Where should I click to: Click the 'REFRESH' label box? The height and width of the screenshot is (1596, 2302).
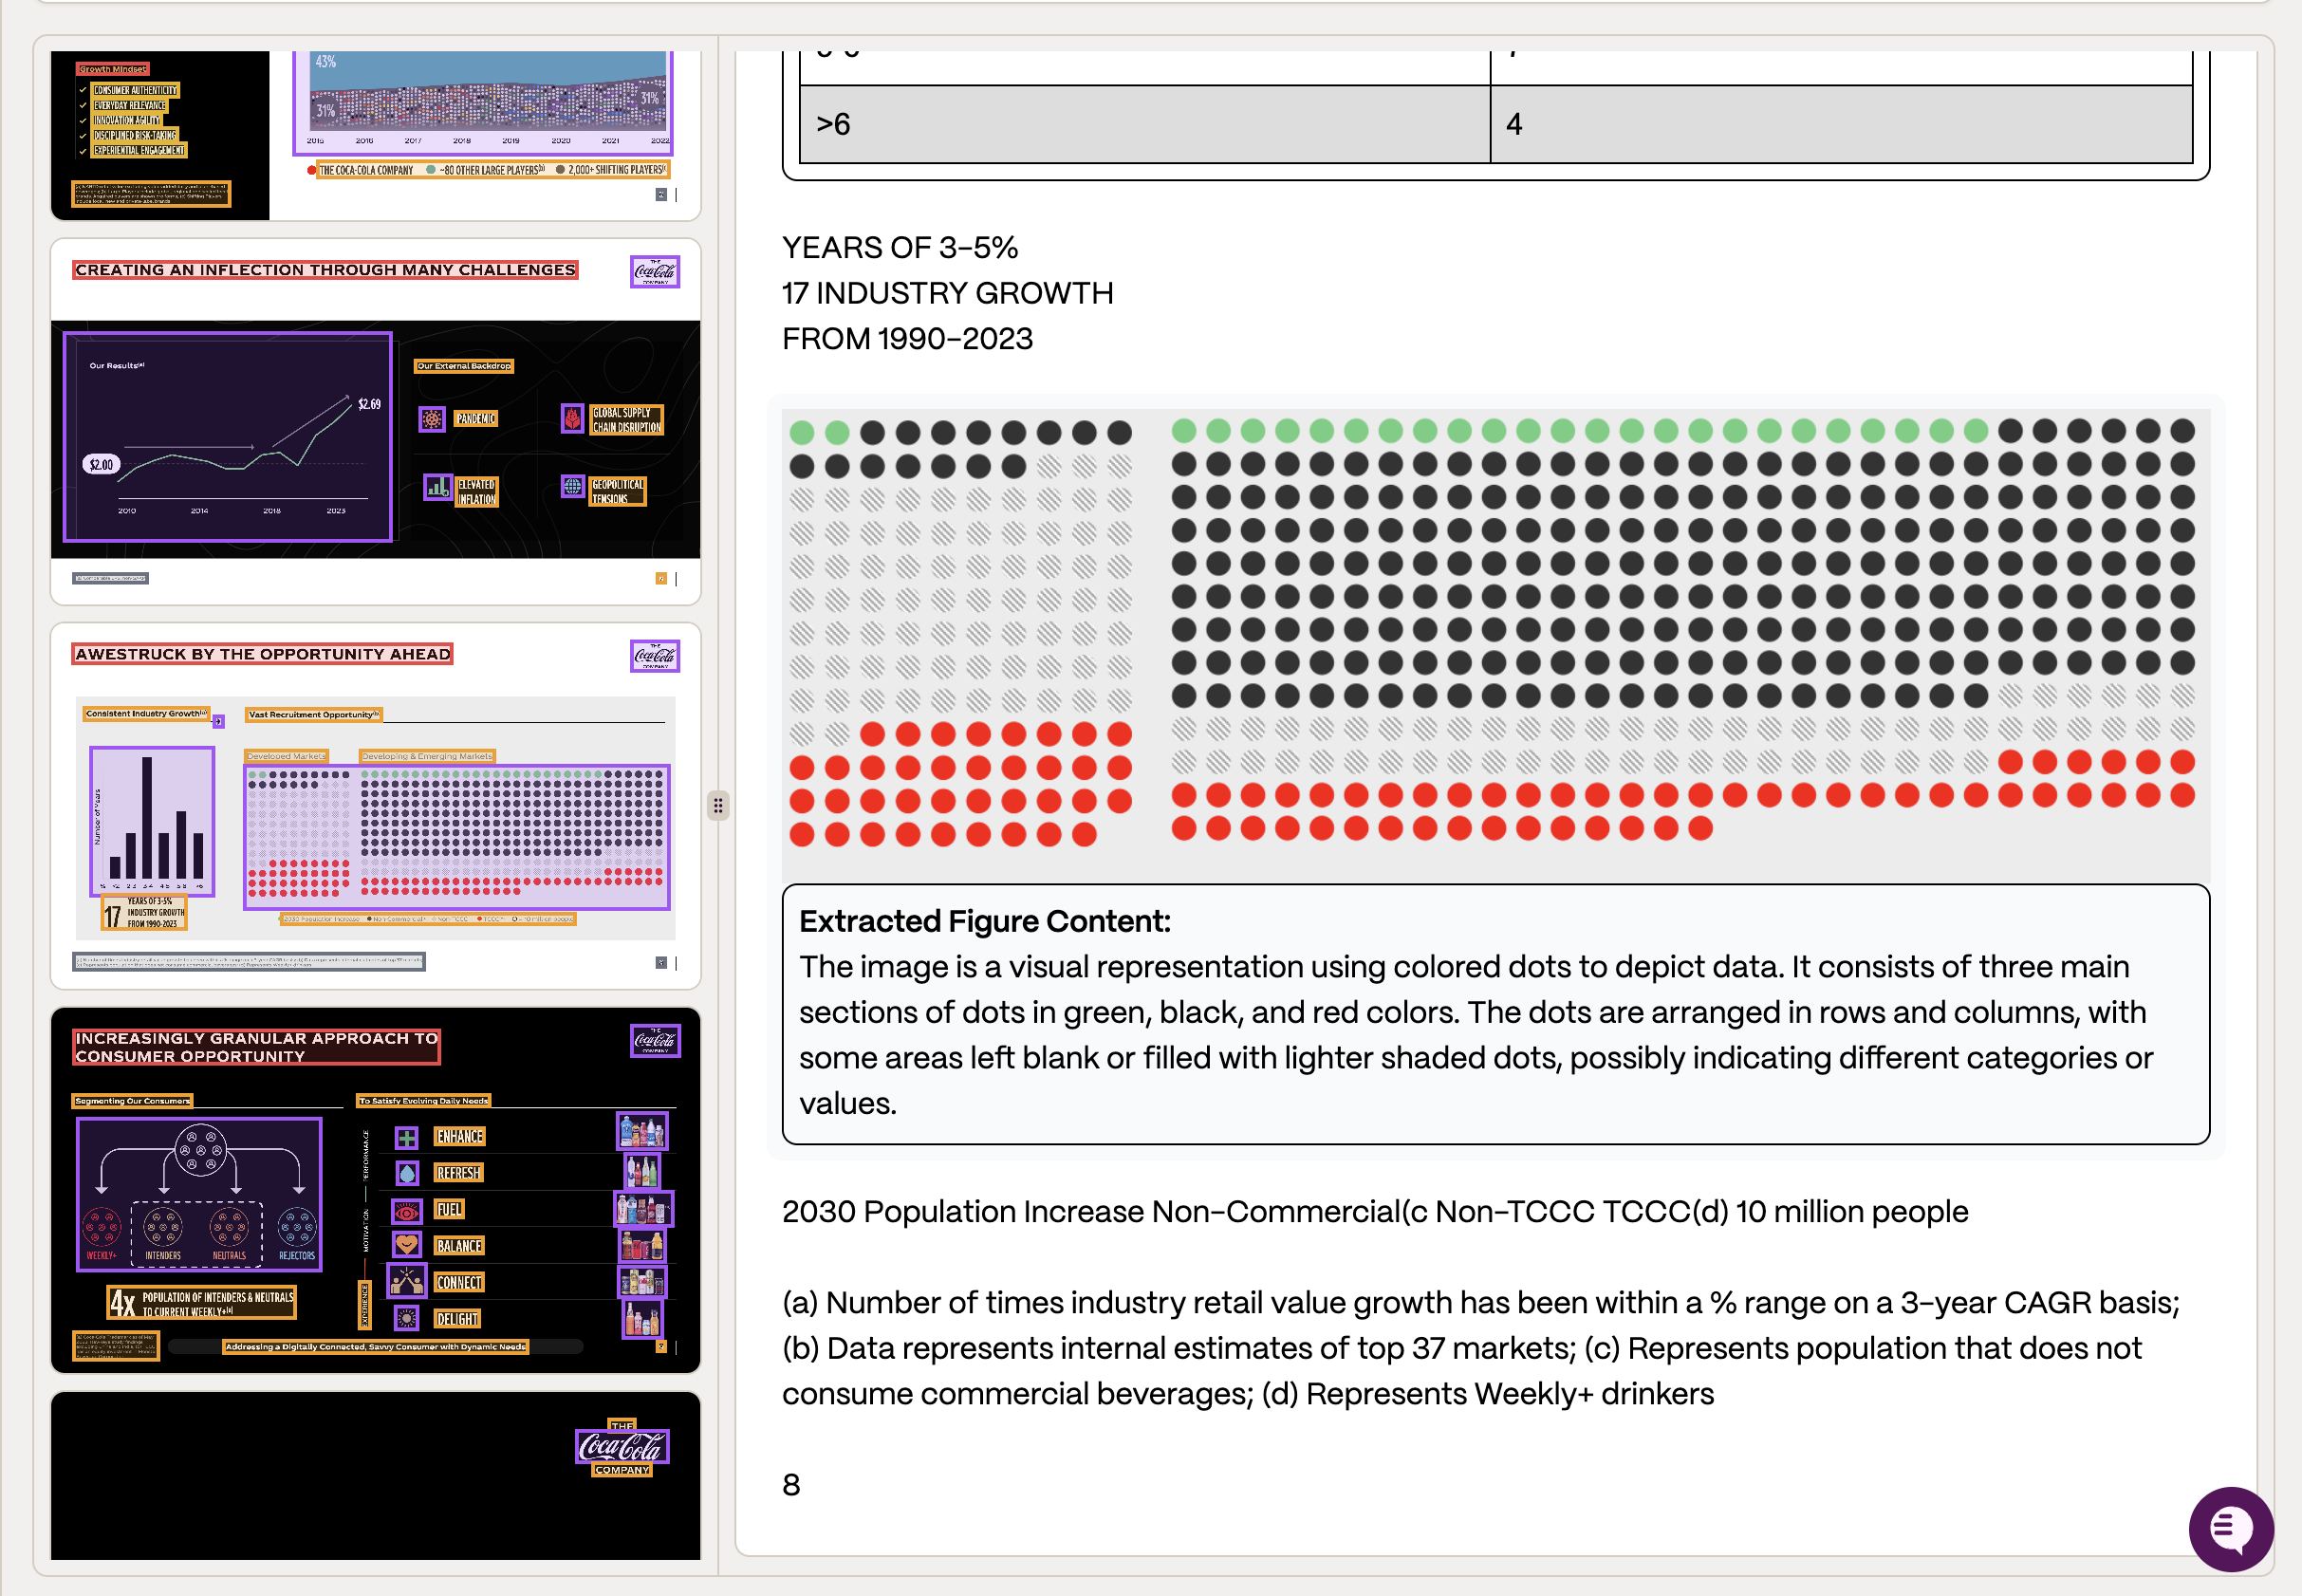point(458,1173)
